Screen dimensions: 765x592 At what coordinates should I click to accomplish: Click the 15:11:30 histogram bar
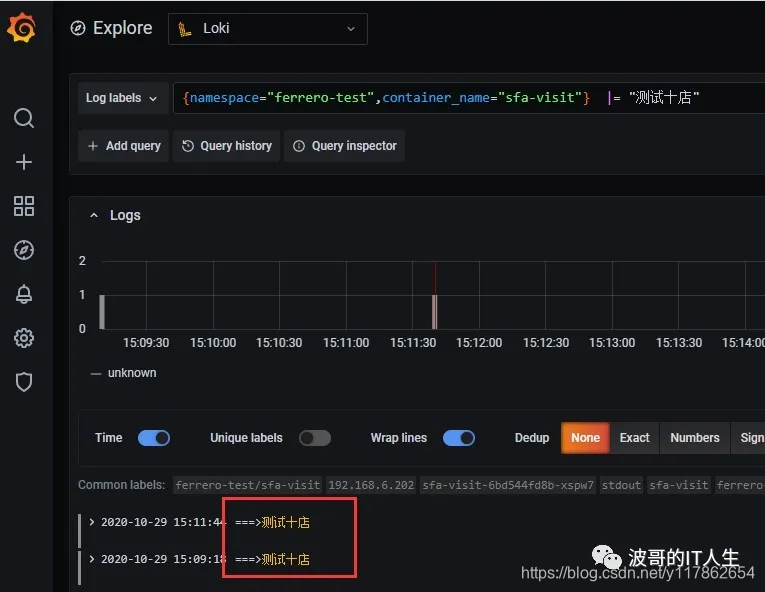[x=434, y=312]
